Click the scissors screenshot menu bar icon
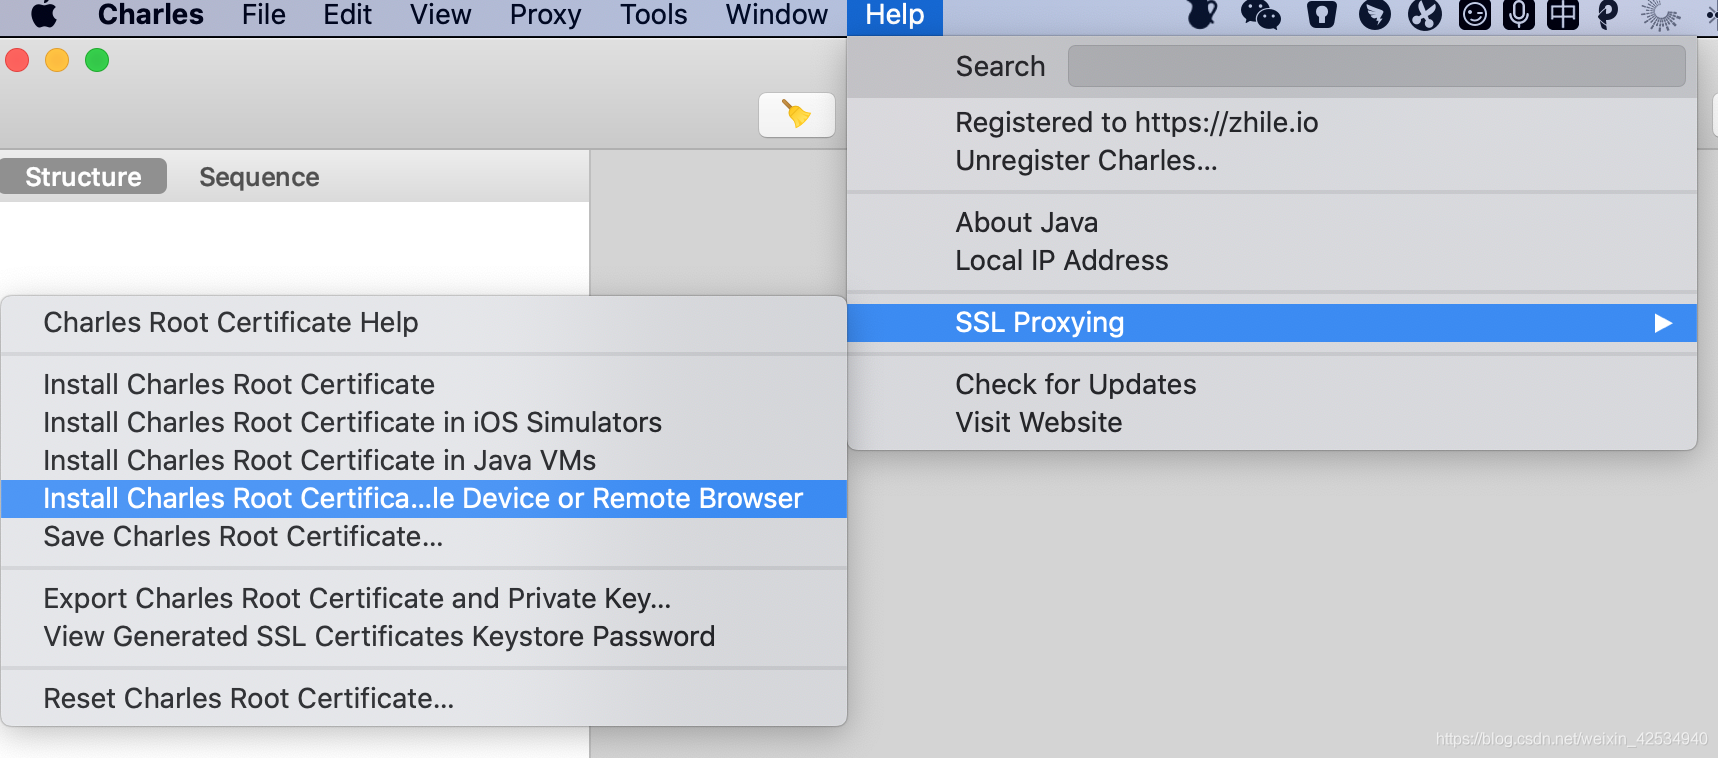The height and width of the screenshot is (758, 1718). 1425,14
